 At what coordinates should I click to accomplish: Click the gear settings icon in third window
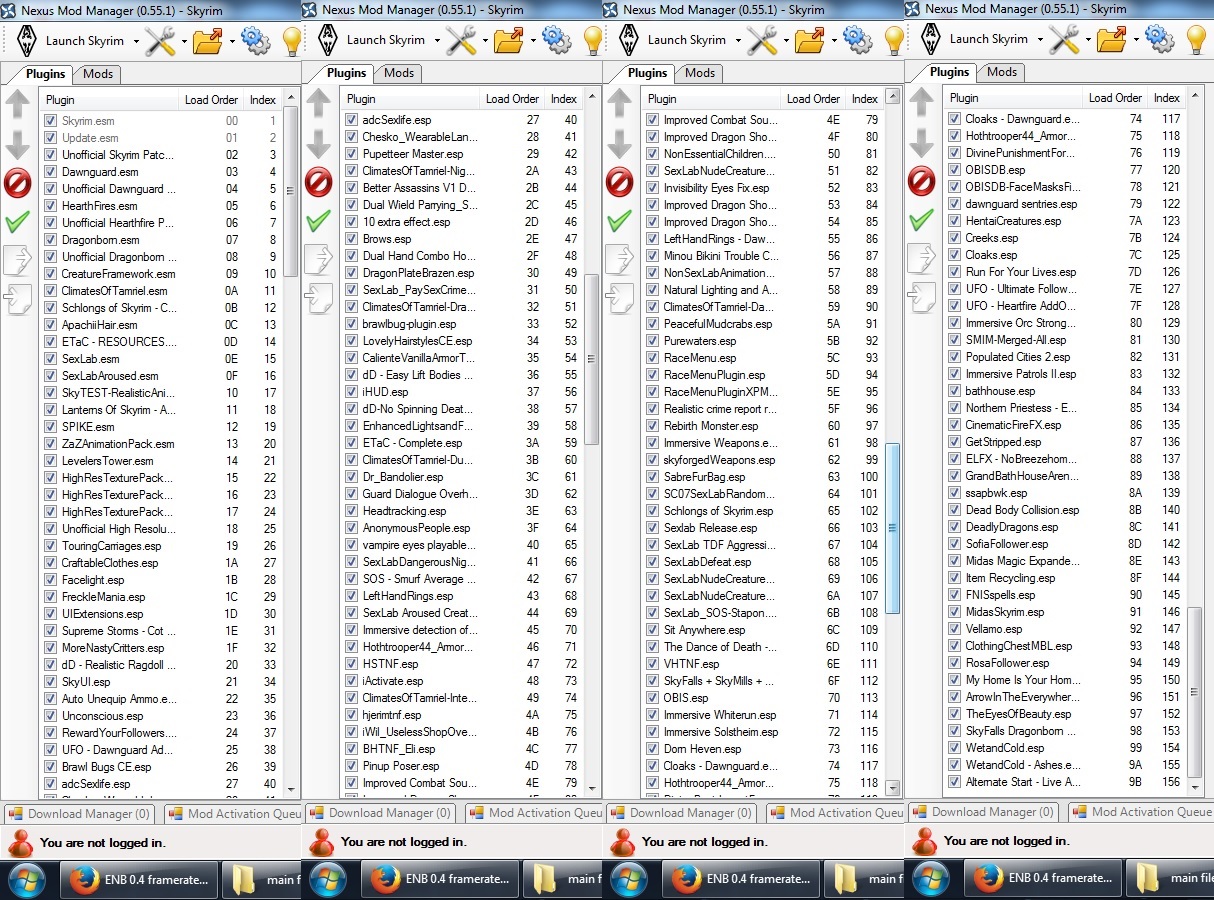coord(858,41)
